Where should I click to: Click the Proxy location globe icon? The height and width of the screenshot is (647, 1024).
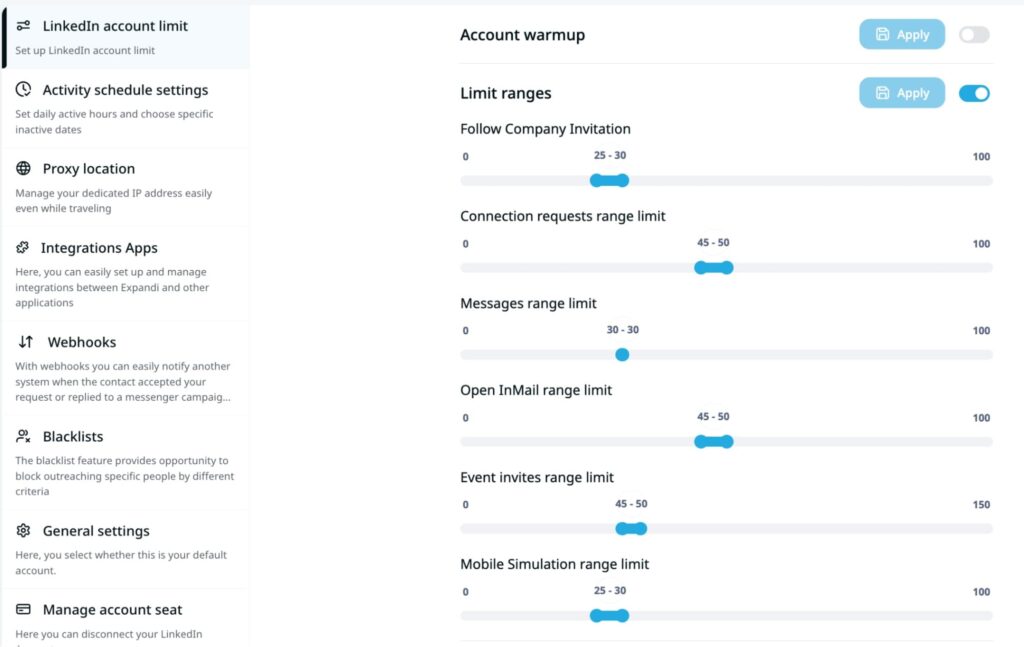pyautogui.click(x=23, y=169)
